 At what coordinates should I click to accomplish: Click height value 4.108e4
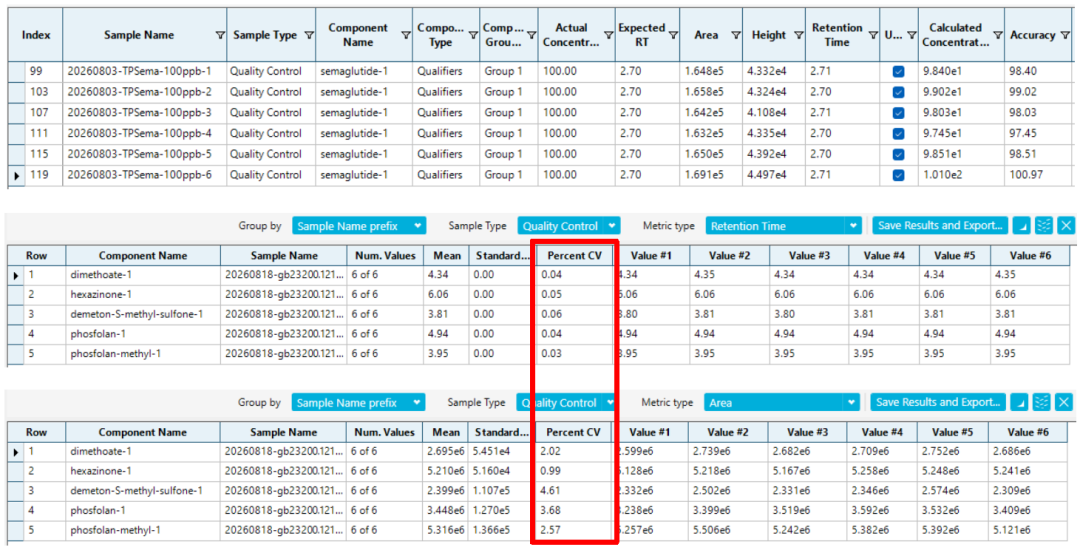pos(766,113)
